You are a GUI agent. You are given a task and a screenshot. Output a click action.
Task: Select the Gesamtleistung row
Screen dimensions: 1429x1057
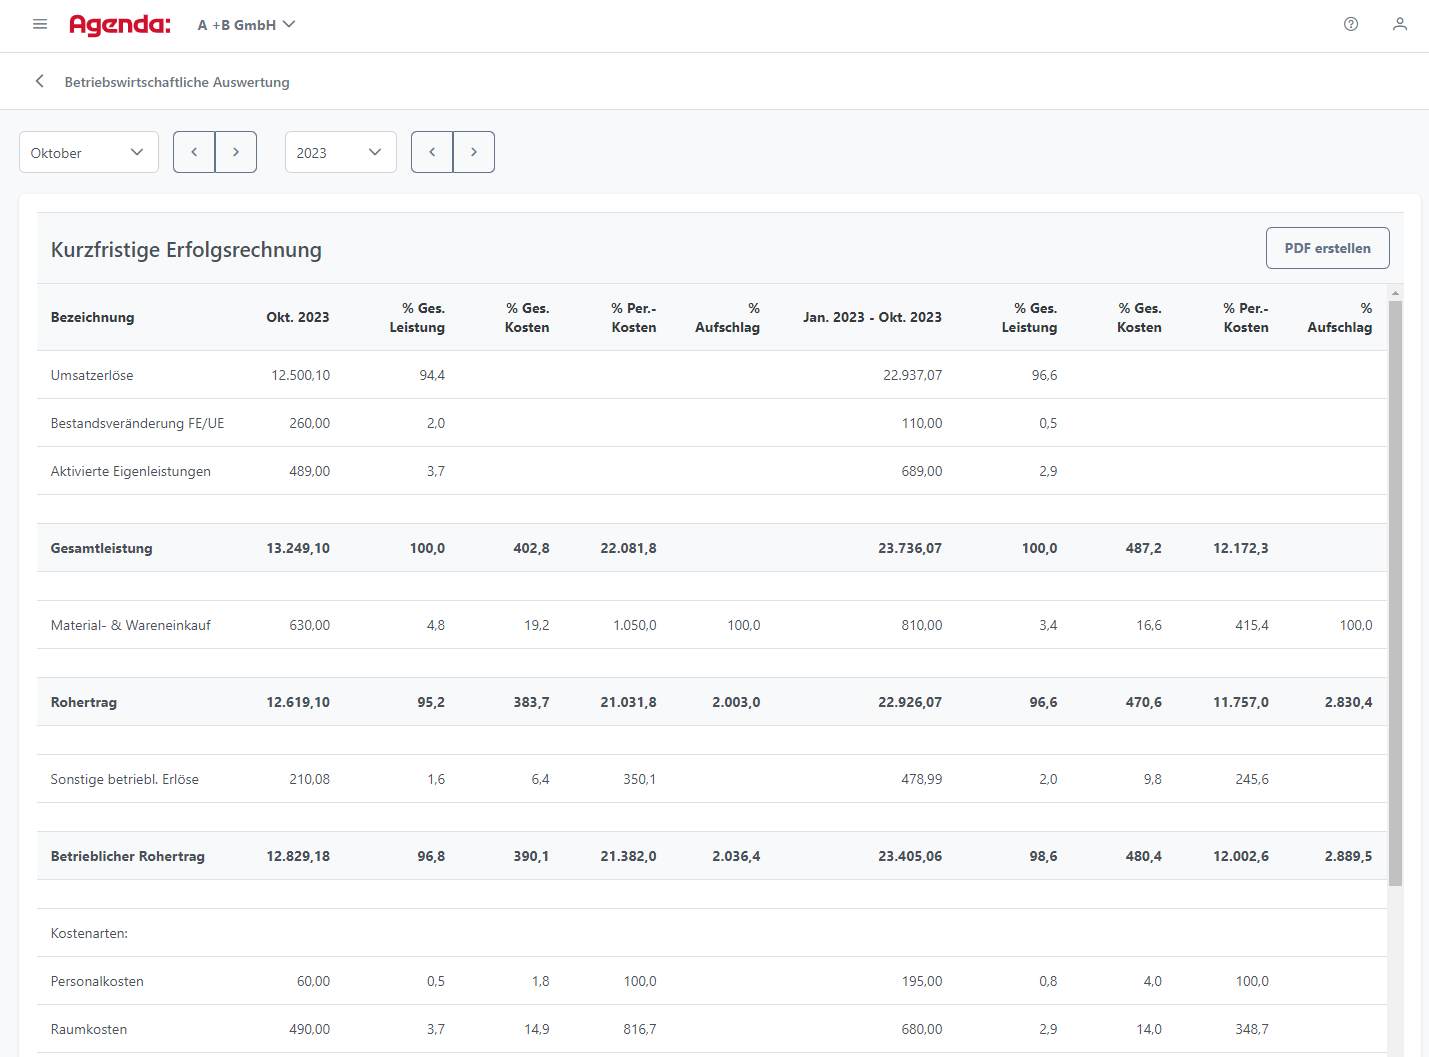point(101,548)
